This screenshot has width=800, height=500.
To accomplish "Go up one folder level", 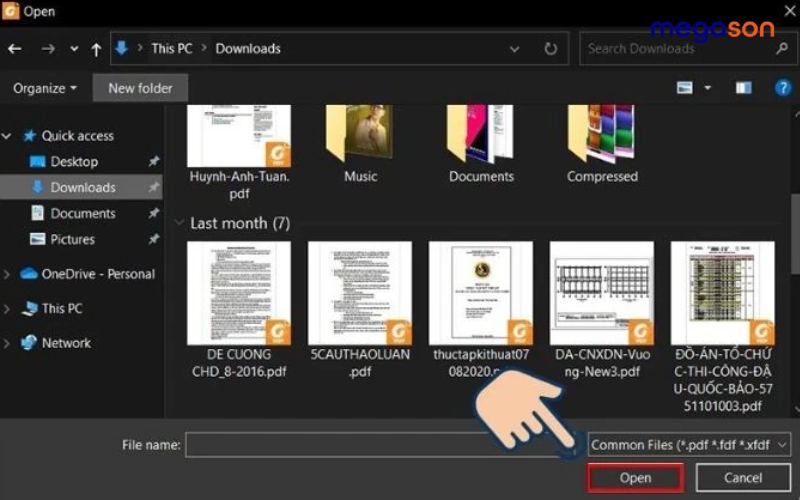I will [x=96, y=49].
